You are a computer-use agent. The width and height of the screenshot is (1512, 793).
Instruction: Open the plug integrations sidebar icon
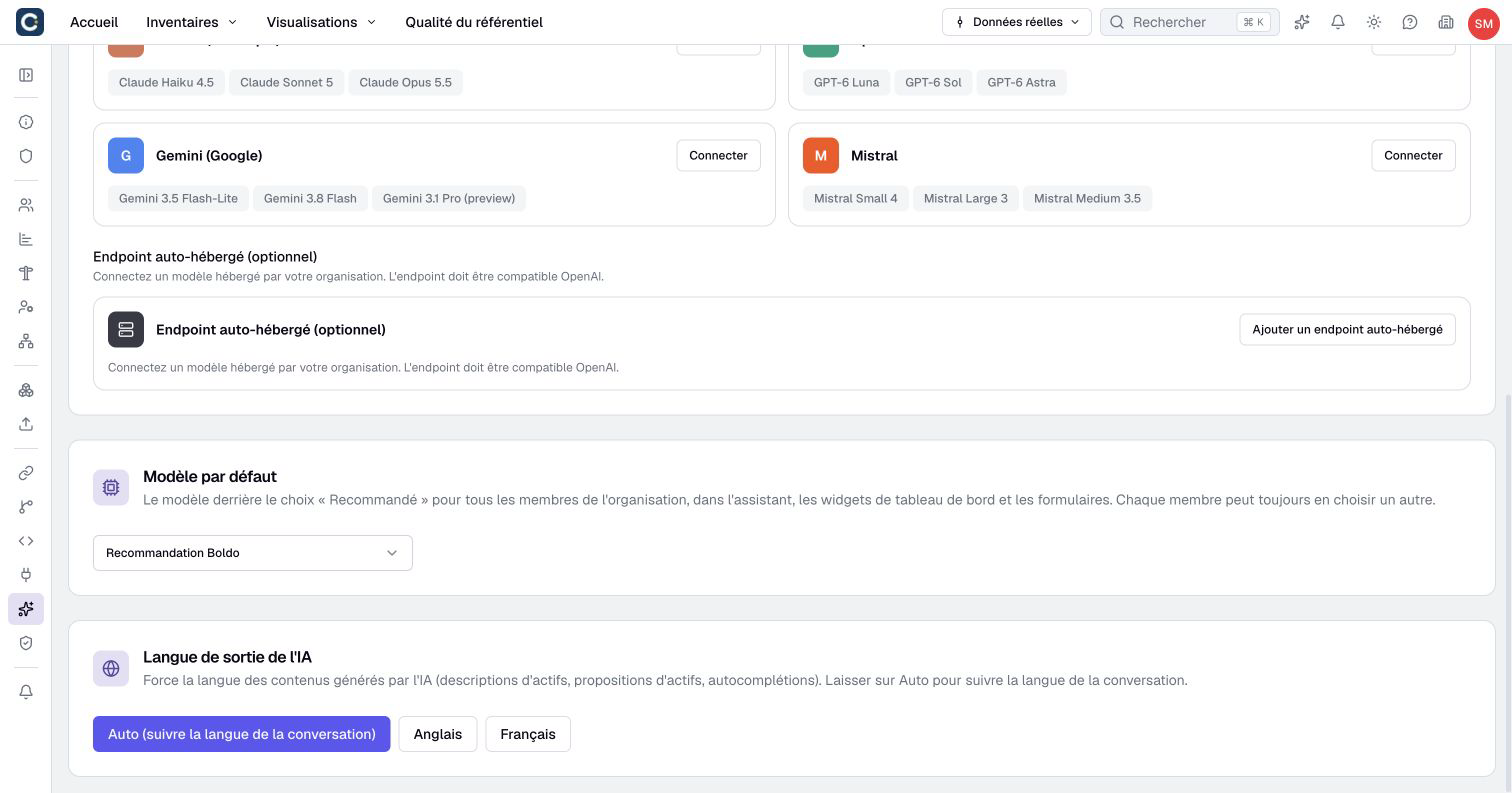click(26, 575)
